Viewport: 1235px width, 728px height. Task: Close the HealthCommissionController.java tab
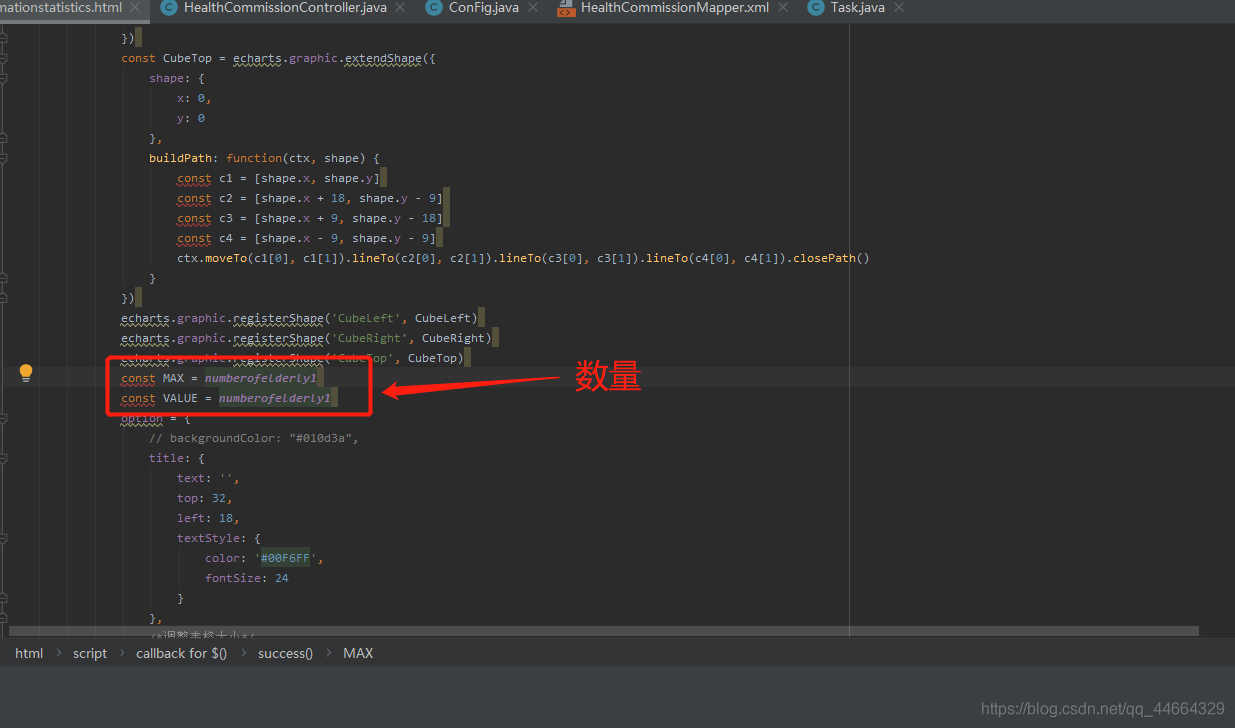400,8
